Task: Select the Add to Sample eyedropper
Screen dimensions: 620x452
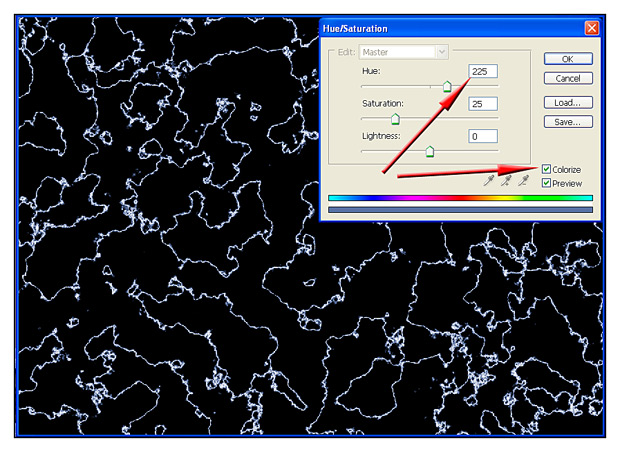Action: click(506, 181)
